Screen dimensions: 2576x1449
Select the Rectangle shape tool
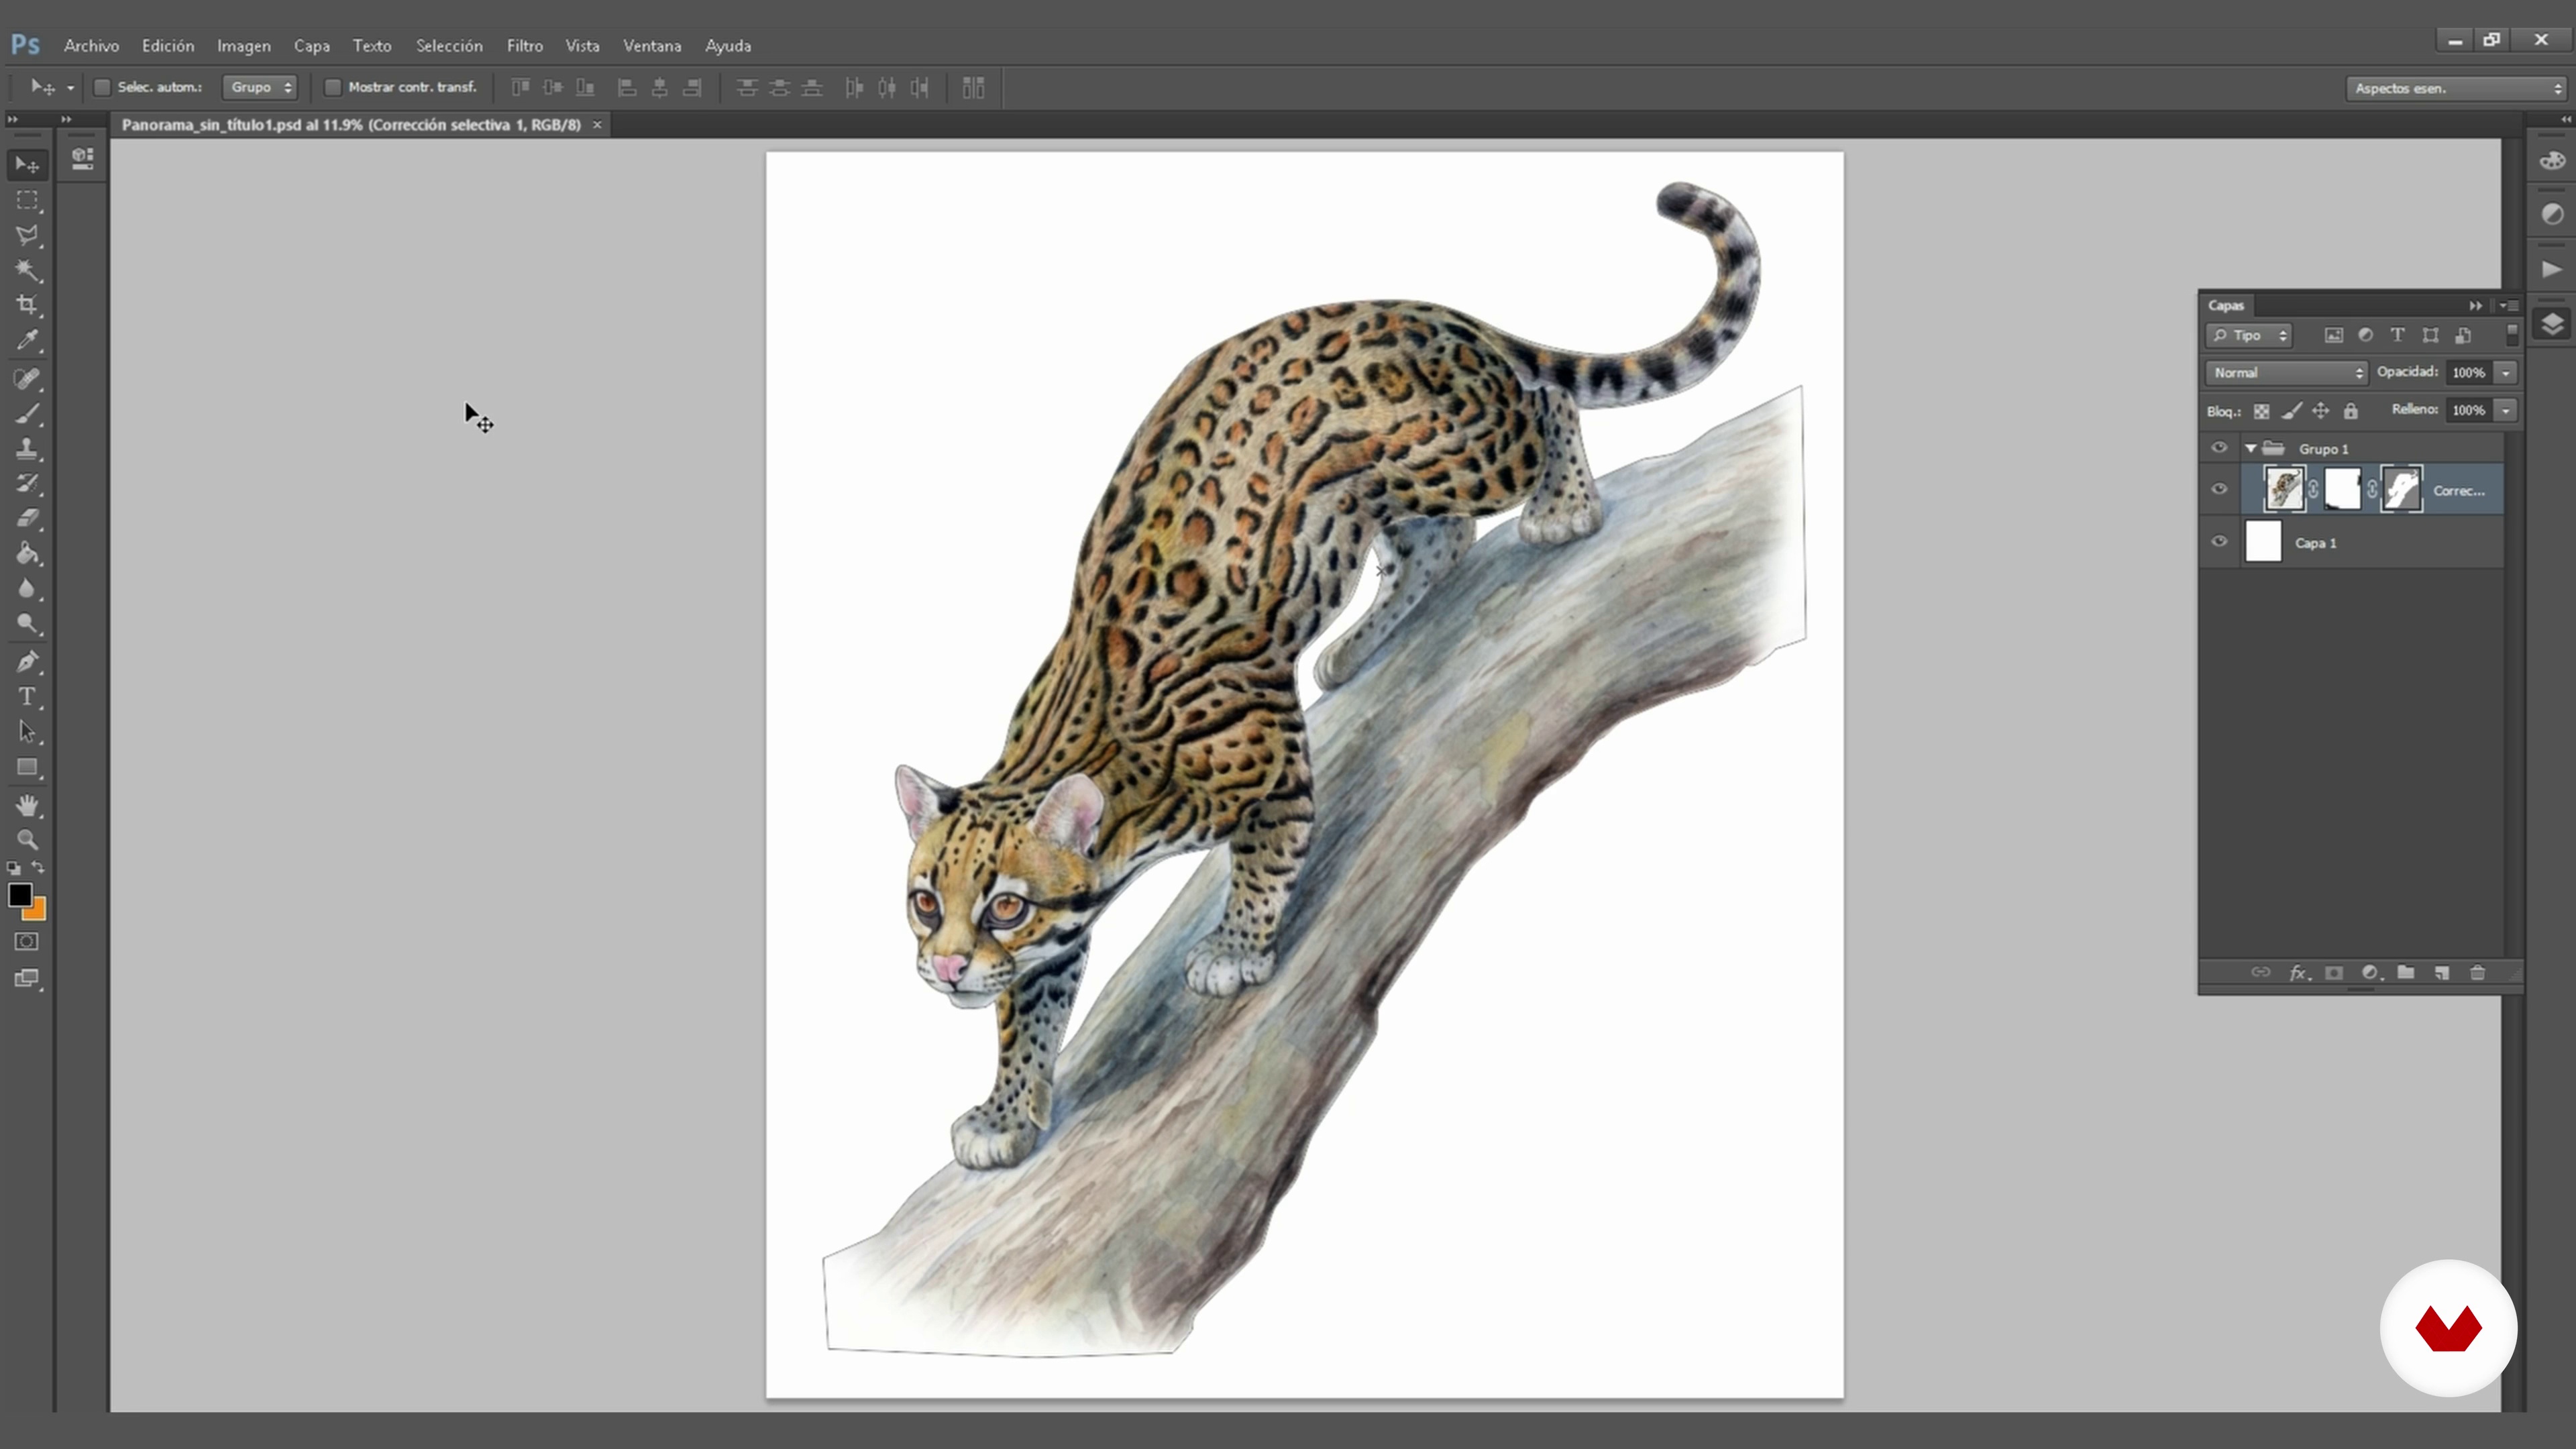(27, 768)
